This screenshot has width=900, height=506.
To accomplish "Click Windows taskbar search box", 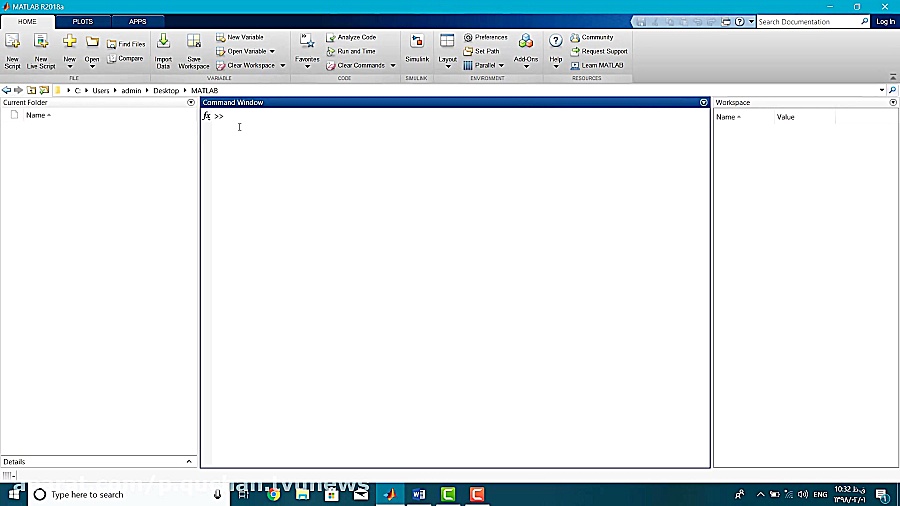I will tap(129, 495).
